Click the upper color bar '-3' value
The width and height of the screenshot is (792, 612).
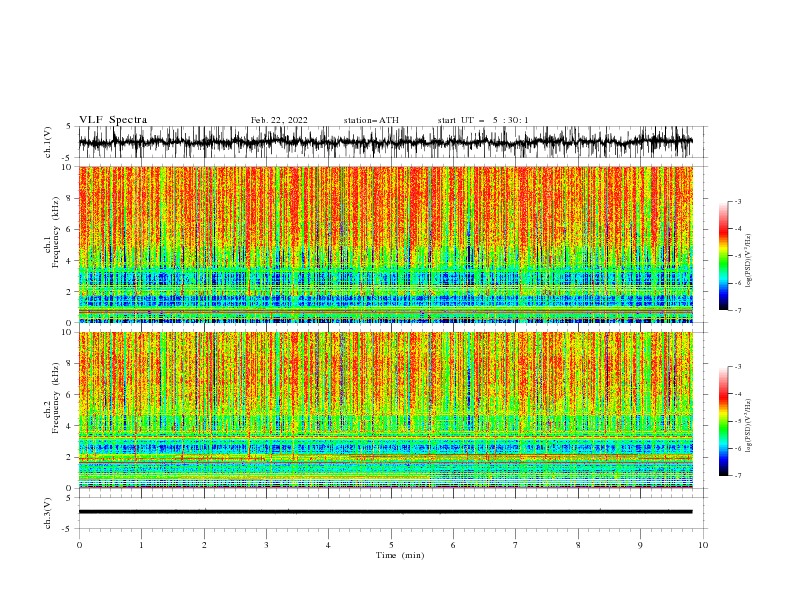click(737, 201)
